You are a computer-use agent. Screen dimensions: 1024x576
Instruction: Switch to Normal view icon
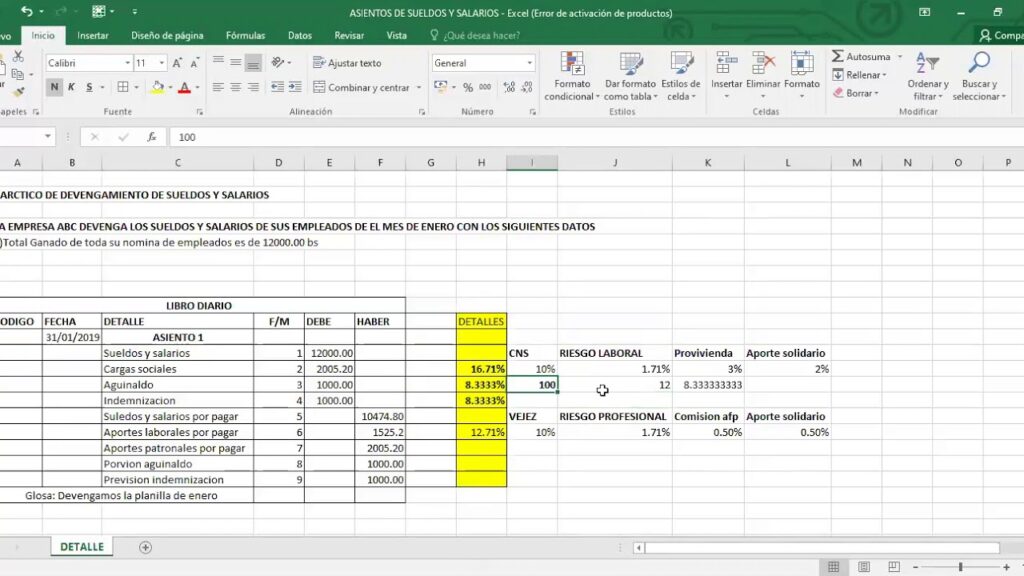click(834, 567)
